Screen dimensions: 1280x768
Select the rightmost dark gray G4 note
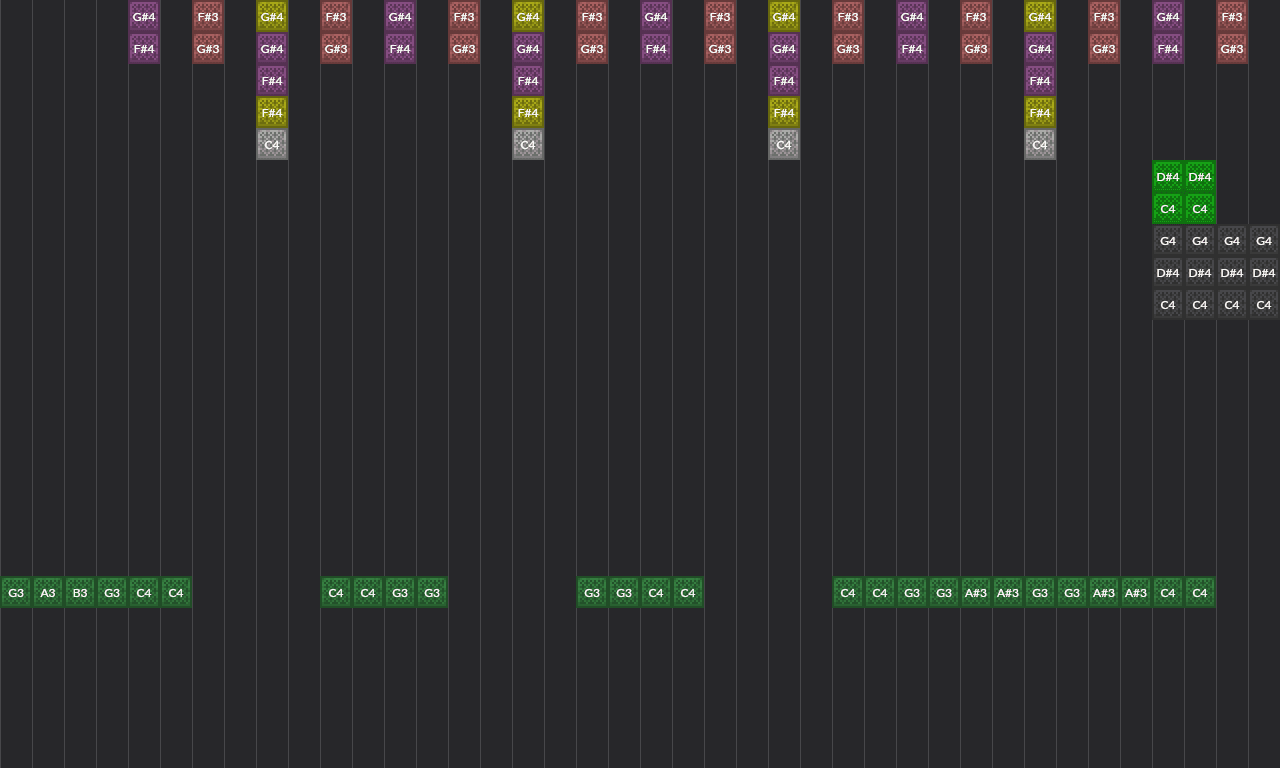1264,241
